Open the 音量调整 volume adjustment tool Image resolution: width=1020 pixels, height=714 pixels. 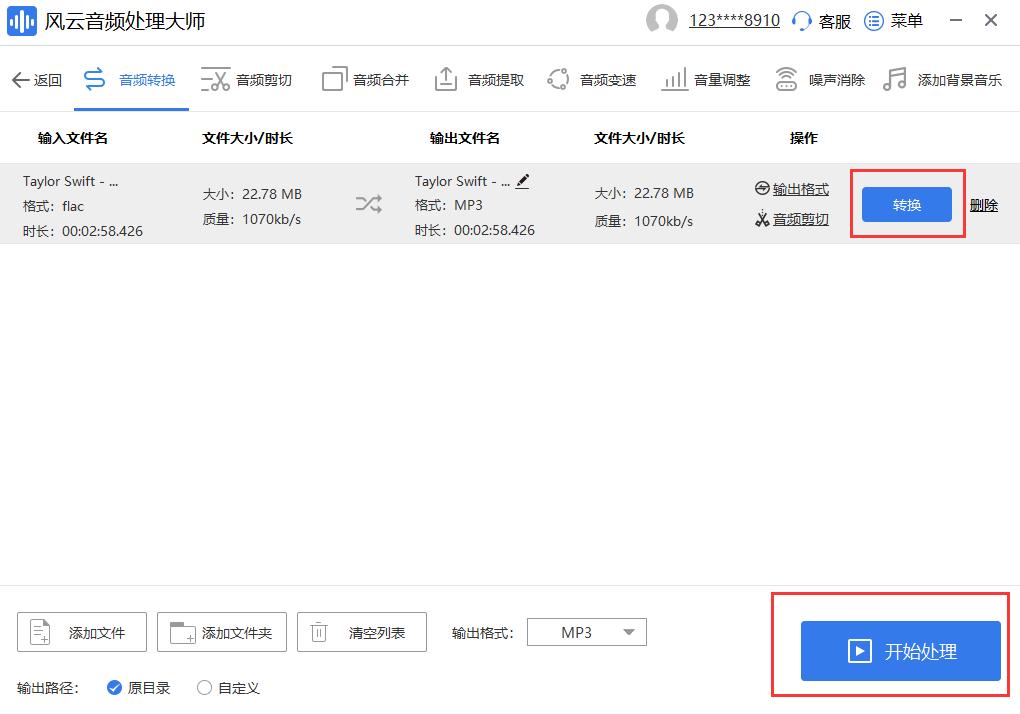pyautogui.click(x=705, y=80)
